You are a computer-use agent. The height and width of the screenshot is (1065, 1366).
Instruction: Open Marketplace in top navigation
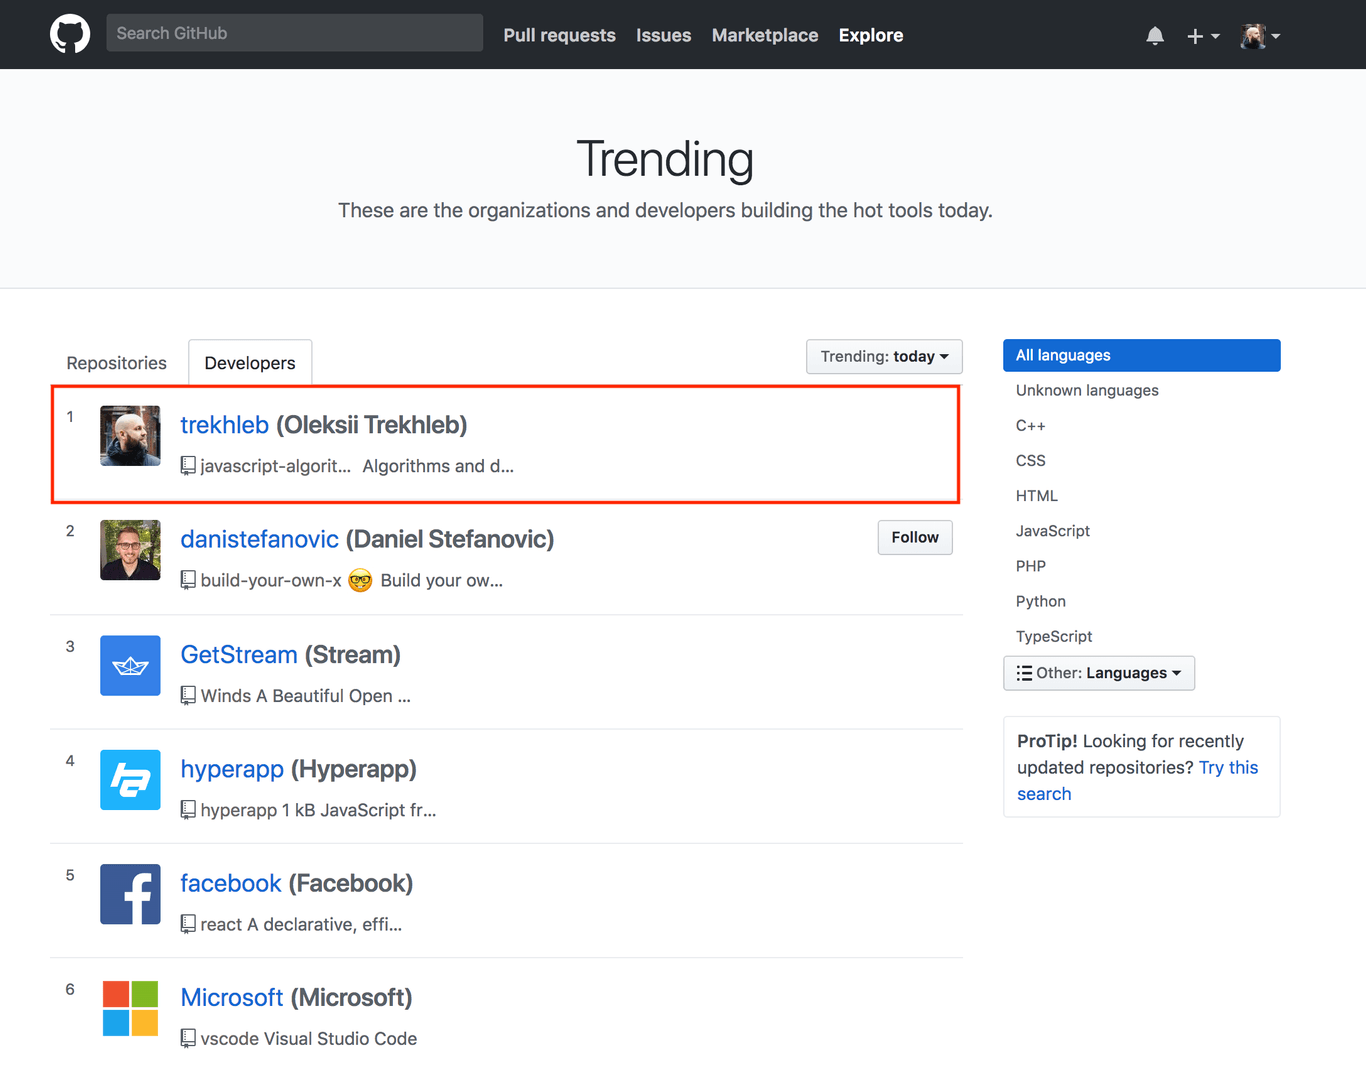pos(765,35)
